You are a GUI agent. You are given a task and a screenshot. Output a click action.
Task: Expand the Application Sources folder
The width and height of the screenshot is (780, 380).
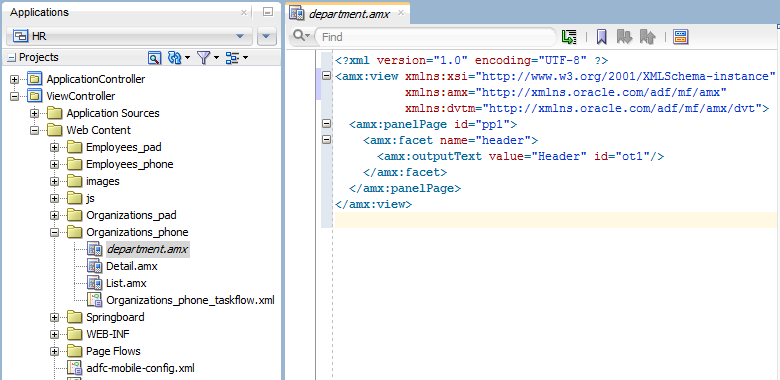[34, 113]
